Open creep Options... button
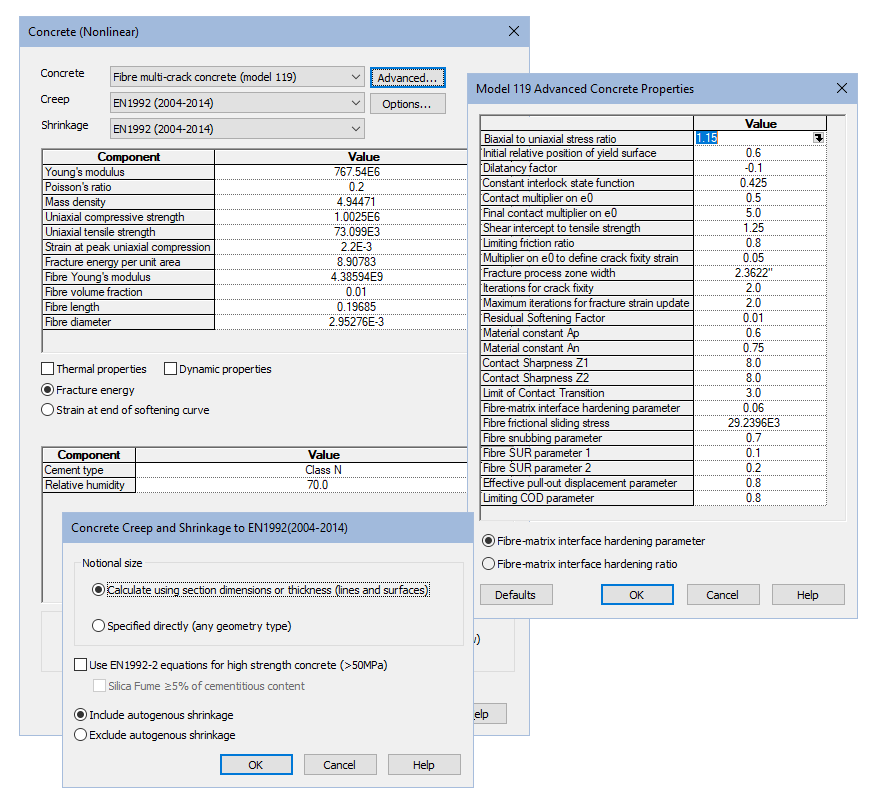Screen dimensions: 876x802 tap(407, 104)
